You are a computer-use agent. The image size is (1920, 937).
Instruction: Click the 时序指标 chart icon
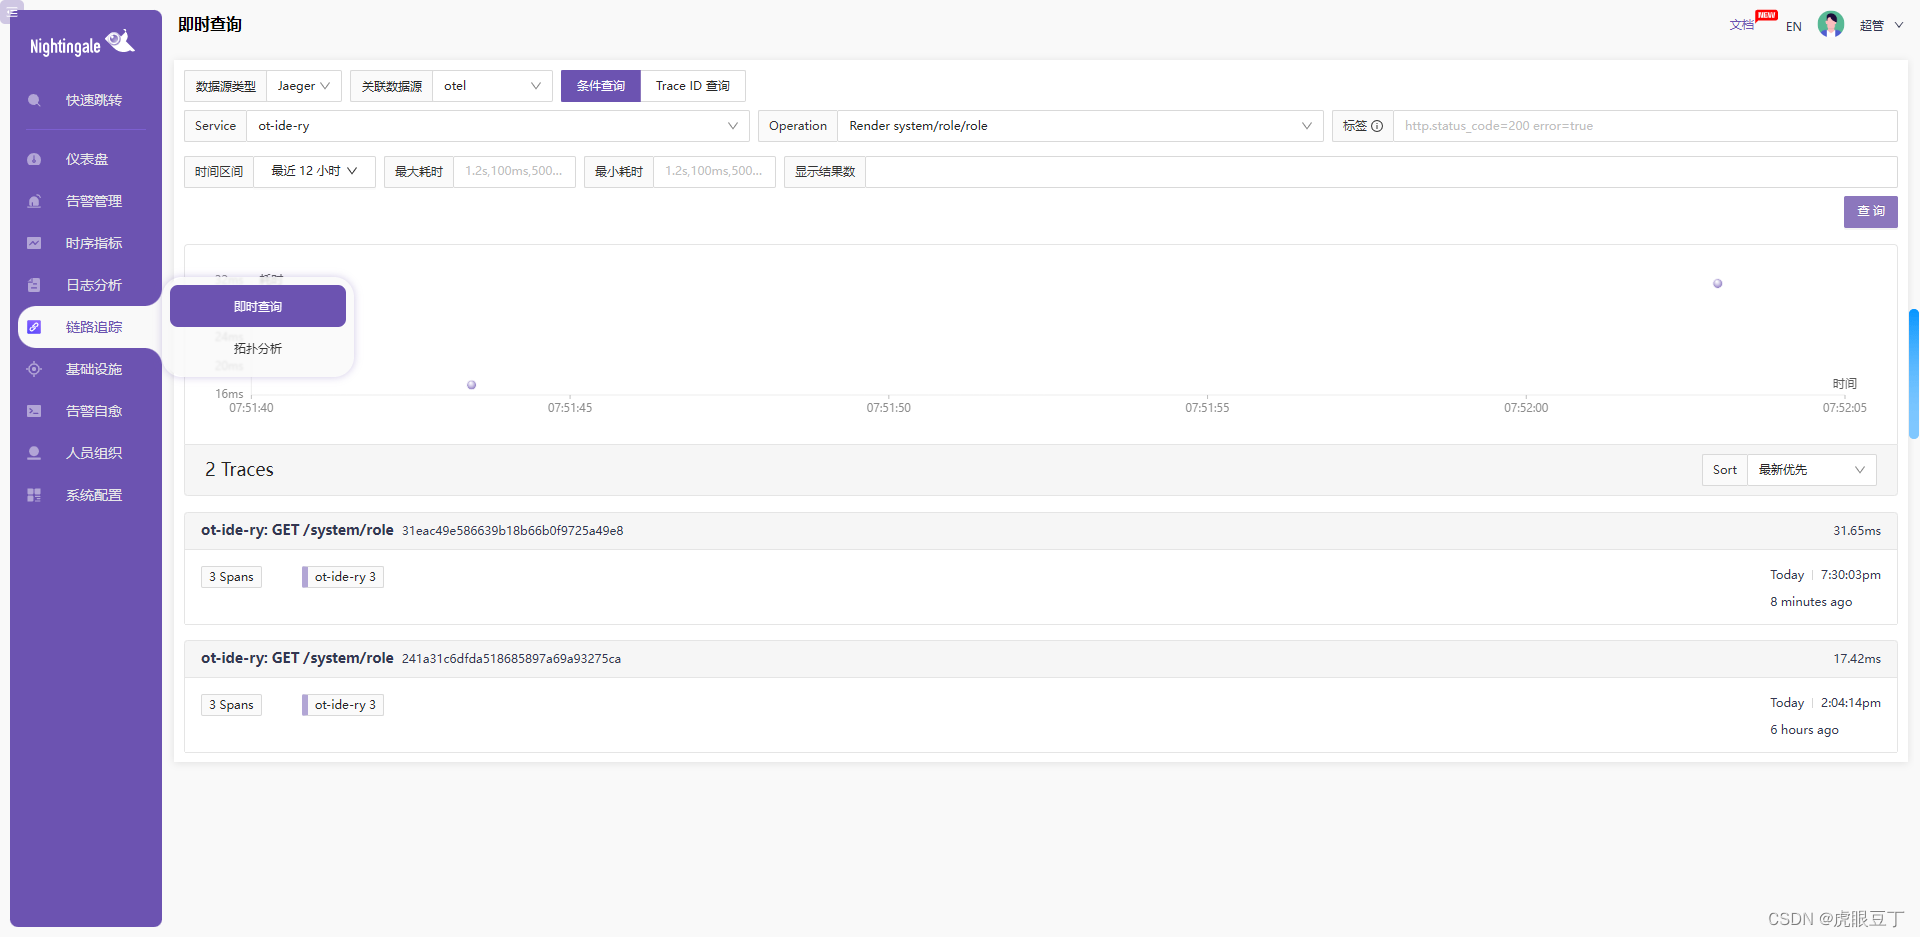tap(34, 243)
